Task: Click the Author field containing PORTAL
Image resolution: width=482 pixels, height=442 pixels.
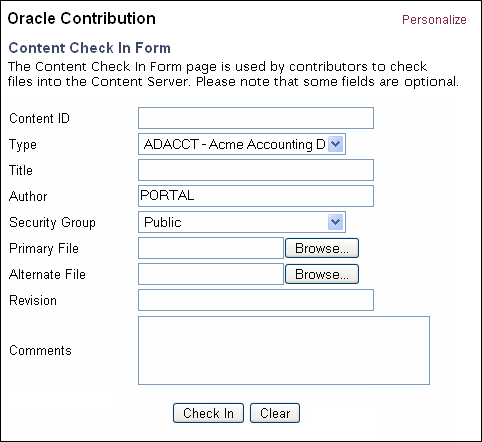Action: (x=256, y=196)
